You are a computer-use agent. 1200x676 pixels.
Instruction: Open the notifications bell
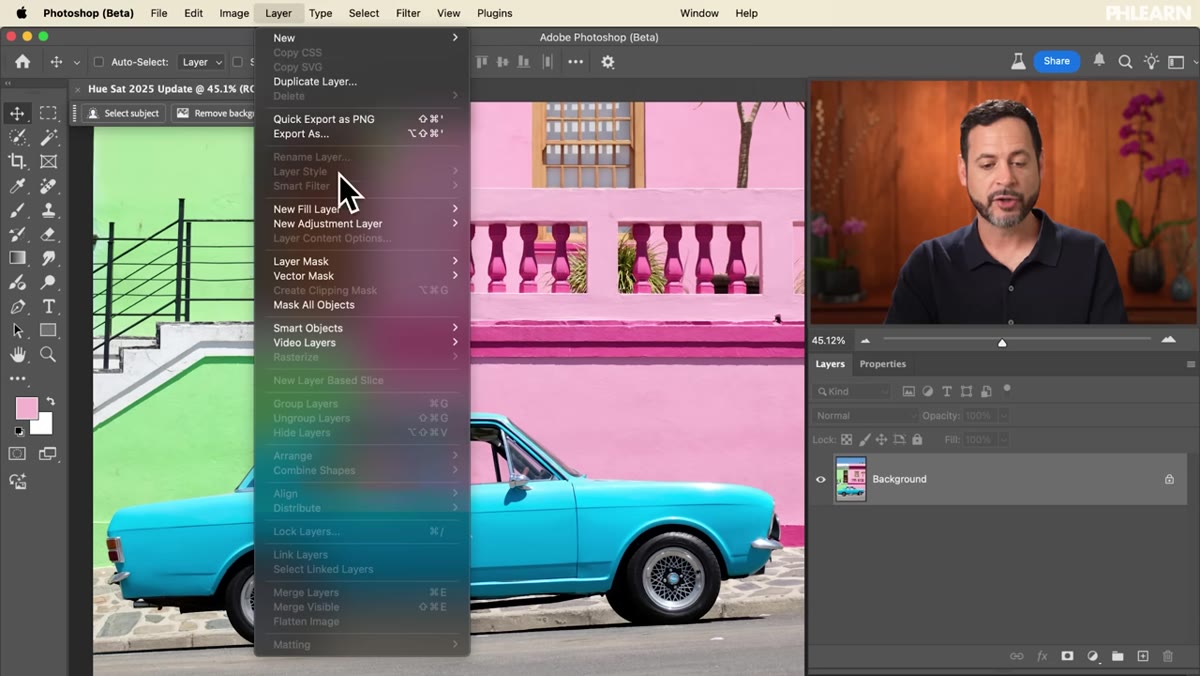(1099, 61)
